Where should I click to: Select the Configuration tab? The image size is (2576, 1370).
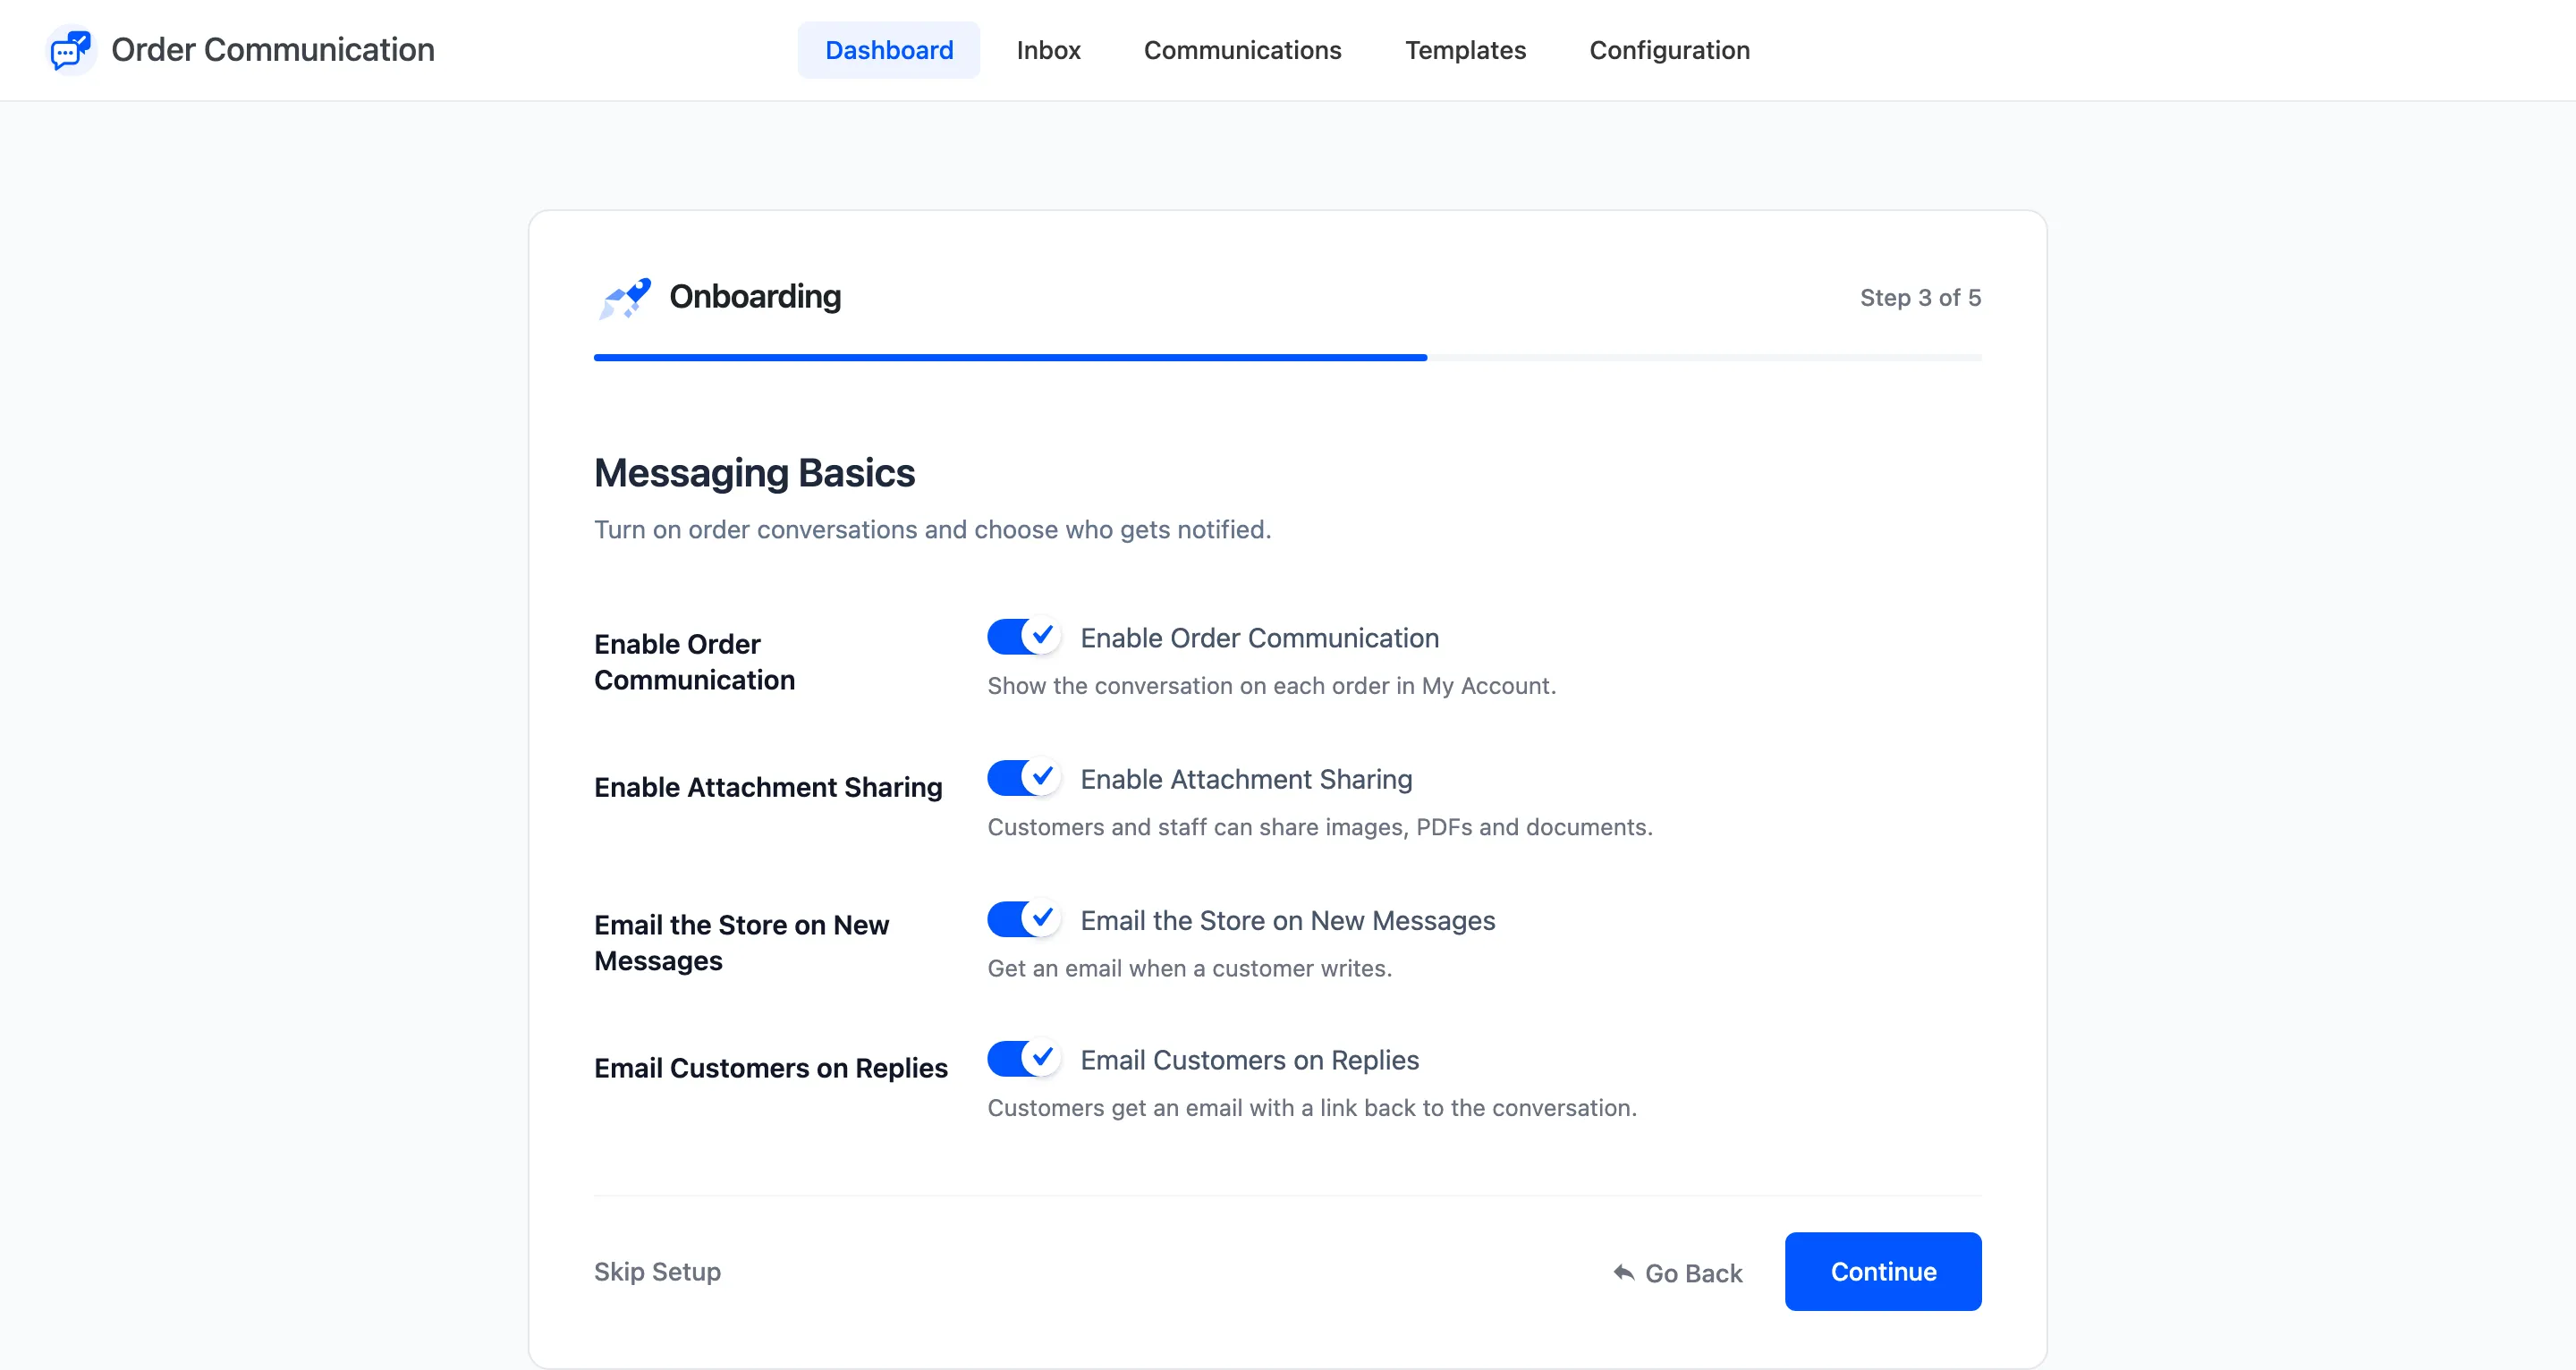pyautogui.click(x=1669, y=50)
